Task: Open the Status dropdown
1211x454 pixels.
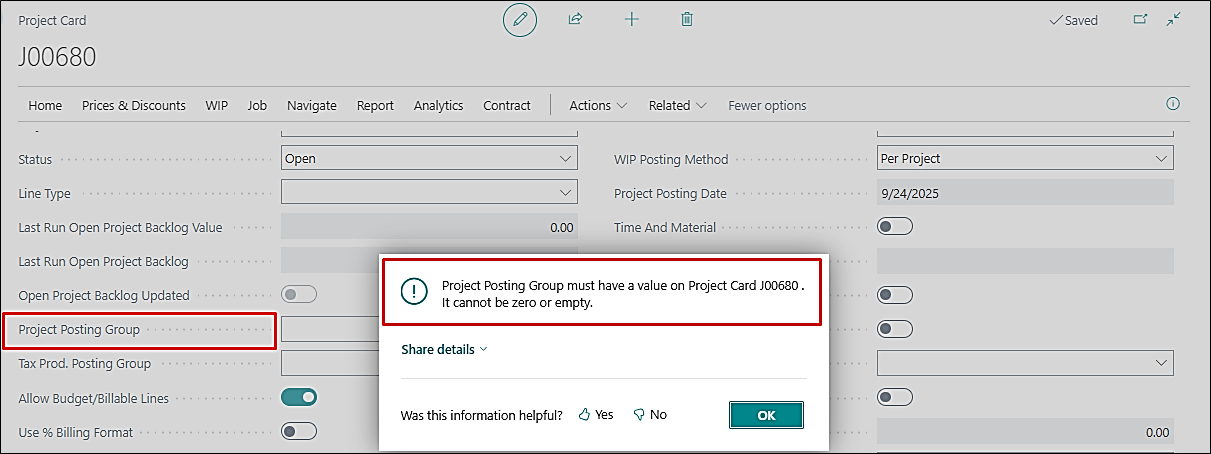Action: coord(429,159)
